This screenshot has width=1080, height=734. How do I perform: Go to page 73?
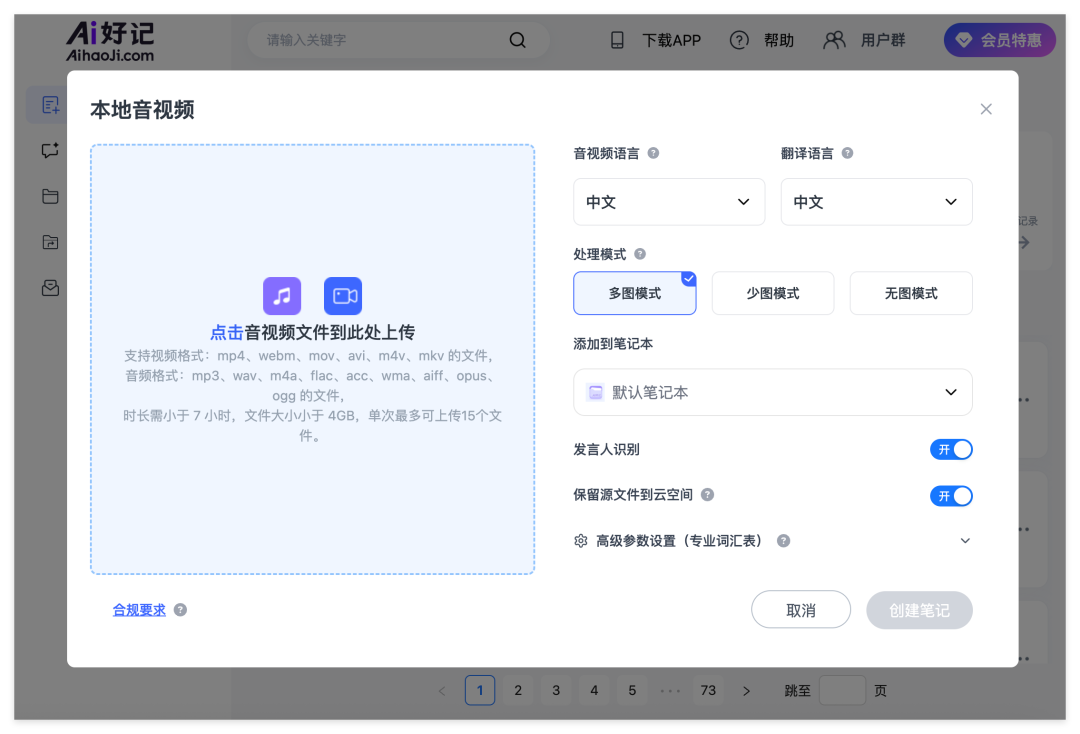pos(708,690)
